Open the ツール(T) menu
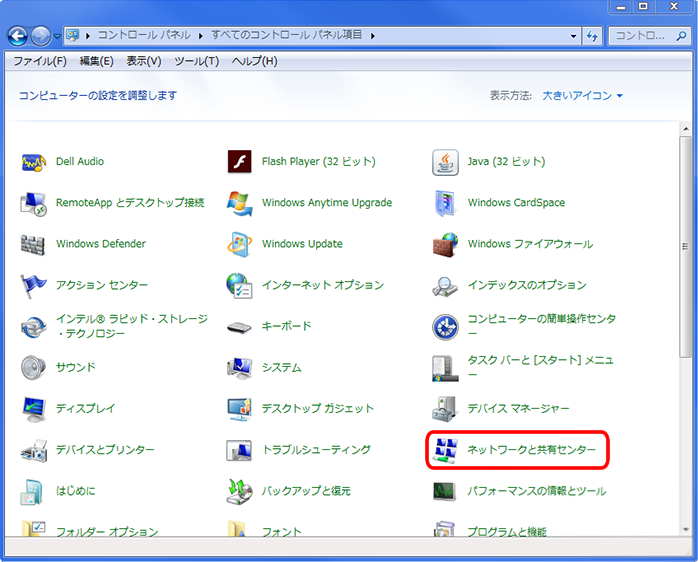The image size is (698, 562). 196,61
